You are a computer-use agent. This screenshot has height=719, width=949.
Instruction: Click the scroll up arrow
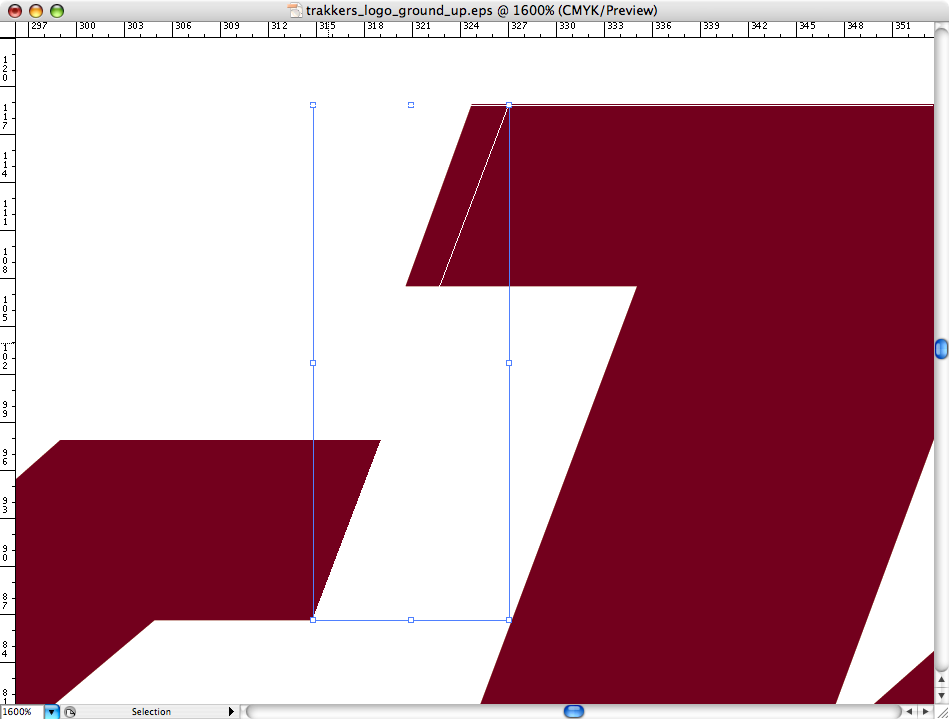[x=941, y=680]
